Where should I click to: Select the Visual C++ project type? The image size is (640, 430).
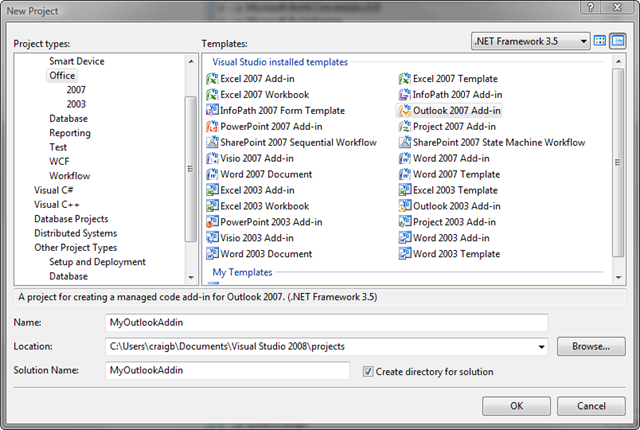click(57, 204)
